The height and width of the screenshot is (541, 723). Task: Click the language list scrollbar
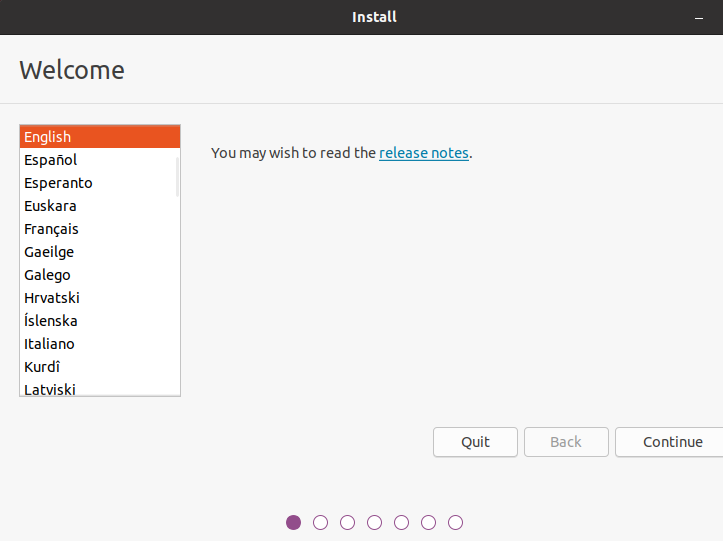178,175
